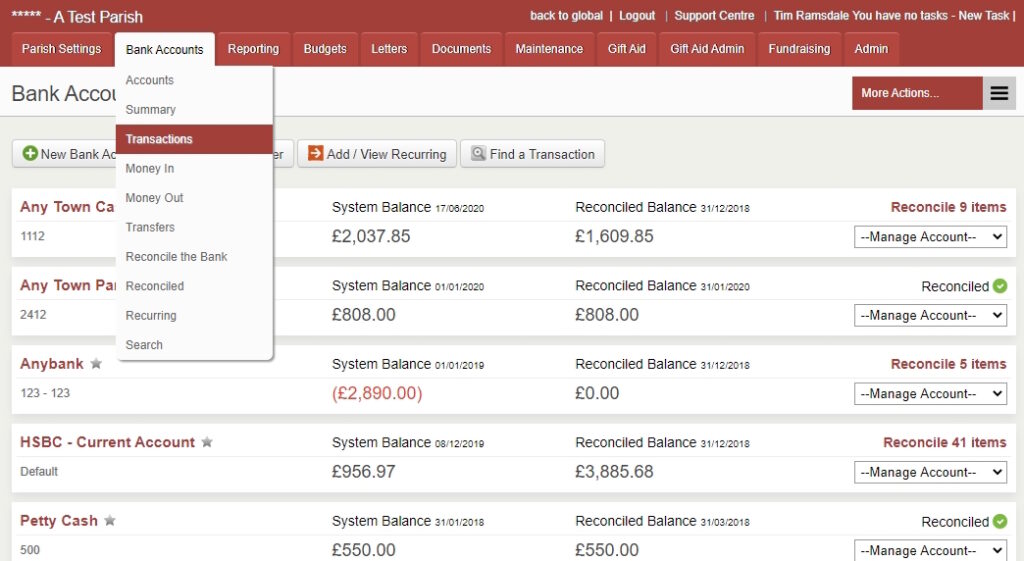Image resolution: width=1024 pixels, height=561 pixels.
Task: Click the Logout link in the header
Action: pos(637,16)
